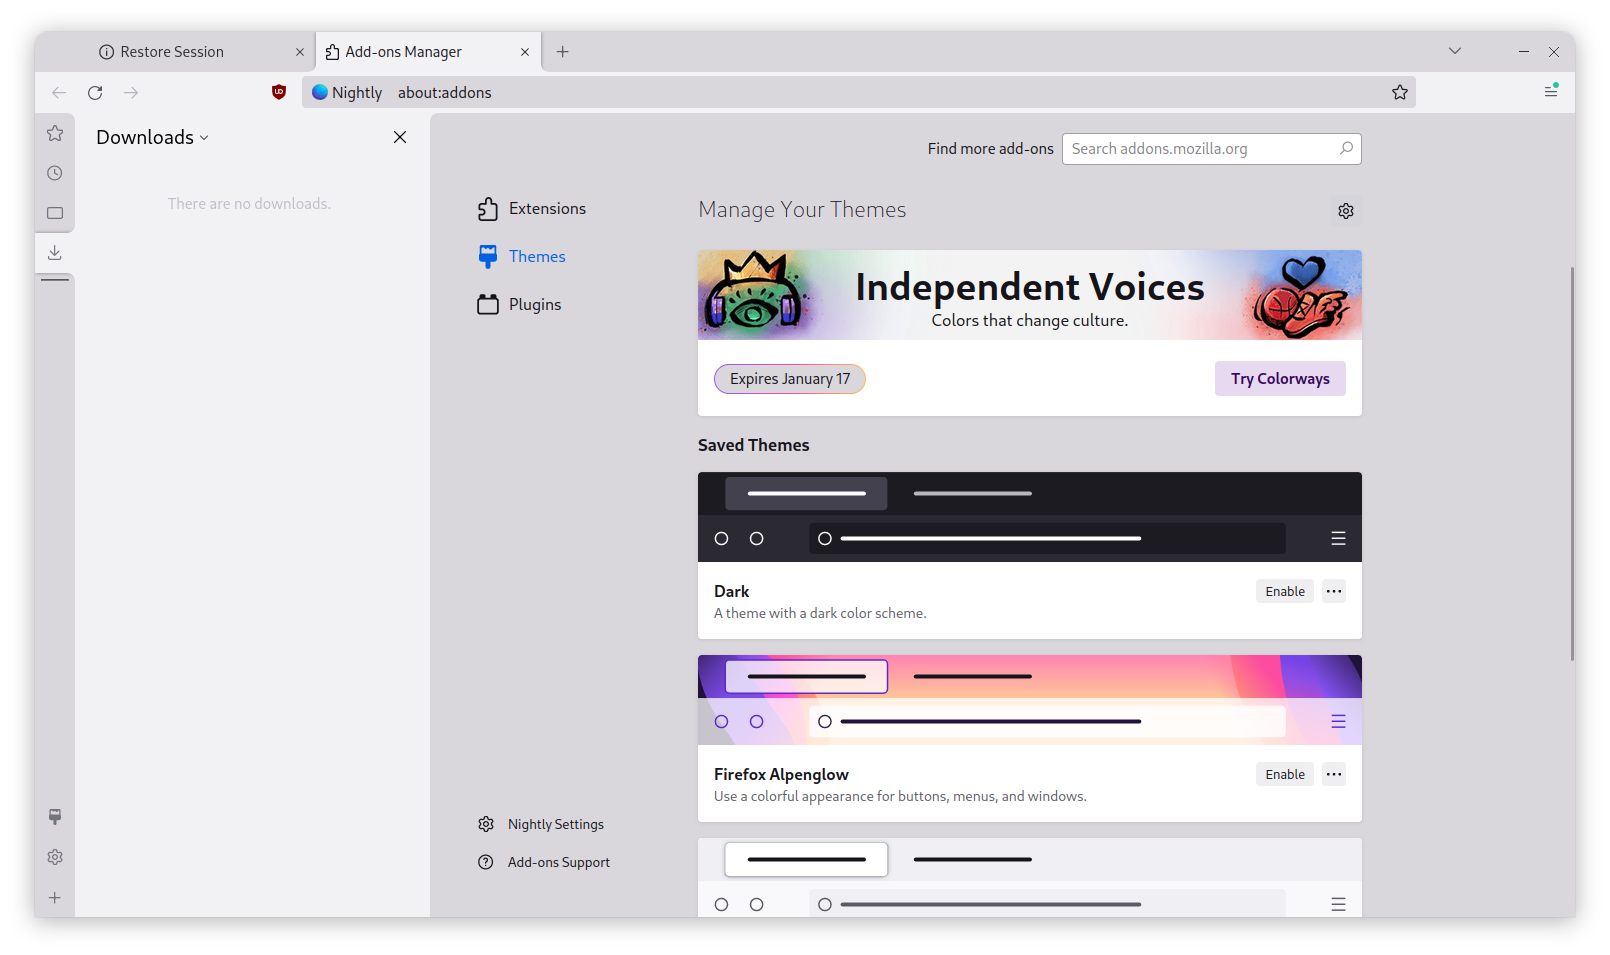This screenshot has width=1610, height=955.
Task: Switch to the Add-ons Manager tab
Action: pyautogui.click(x=429, y=52)
